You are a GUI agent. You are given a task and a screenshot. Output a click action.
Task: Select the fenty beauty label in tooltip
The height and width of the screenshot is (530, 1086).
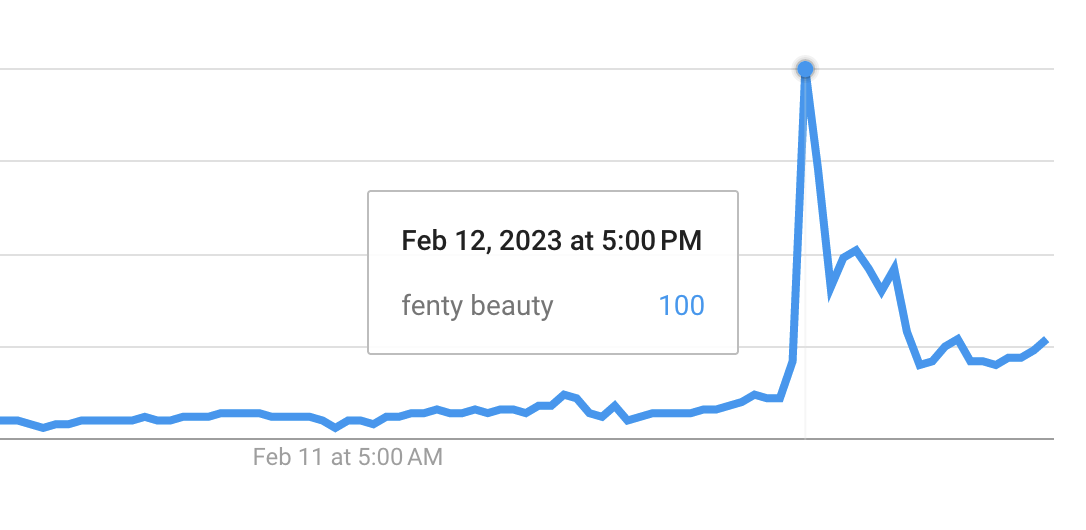[x=477, y=305]
